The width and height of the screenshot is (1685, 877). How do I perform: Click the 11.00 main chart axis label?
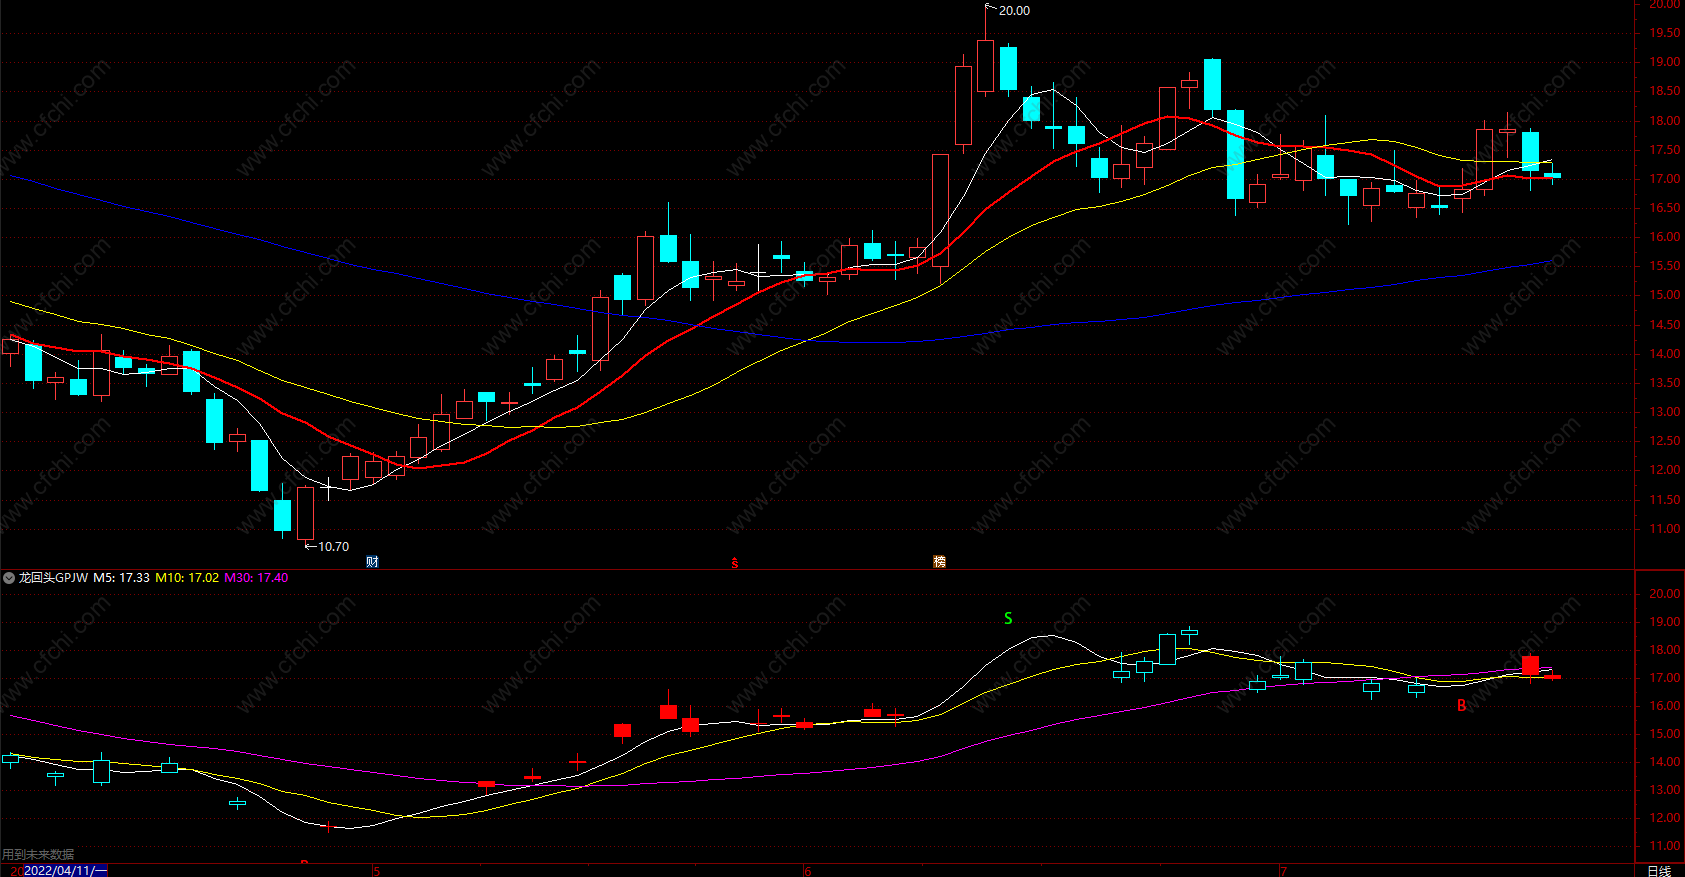coord(1665,529)
